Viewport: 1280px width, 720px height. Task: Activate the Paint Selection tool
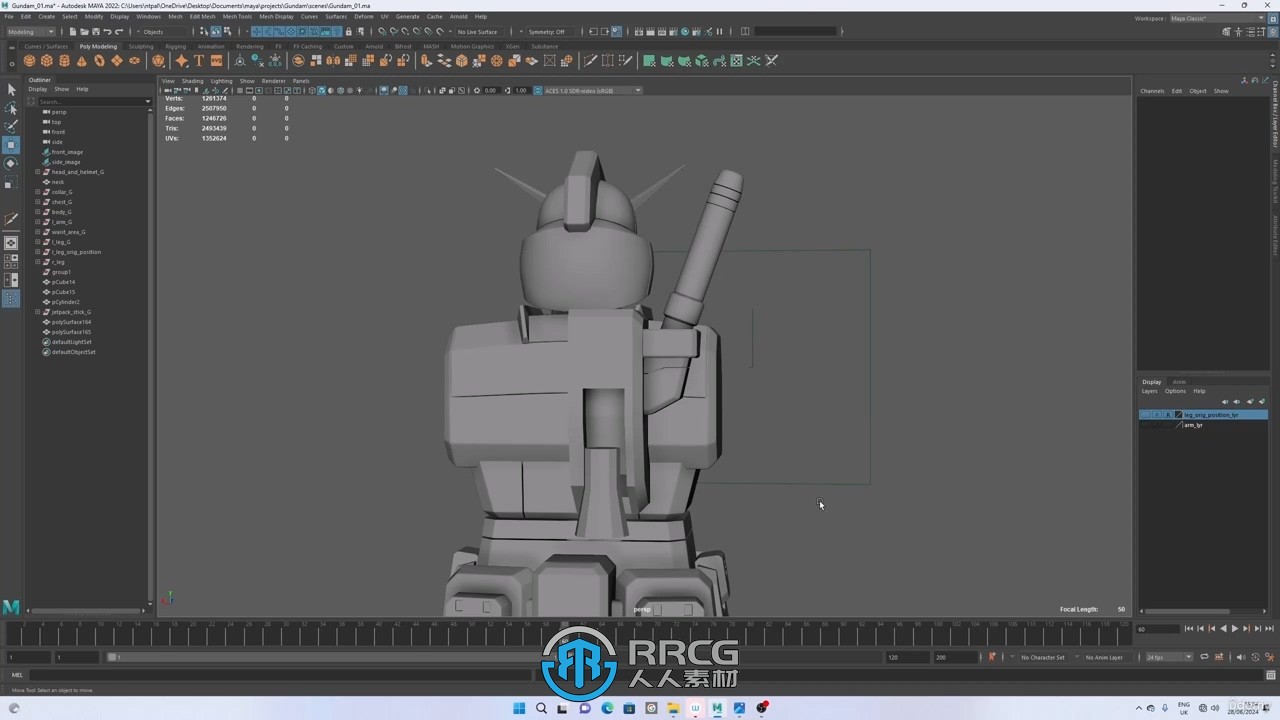[x=11, y=126]
